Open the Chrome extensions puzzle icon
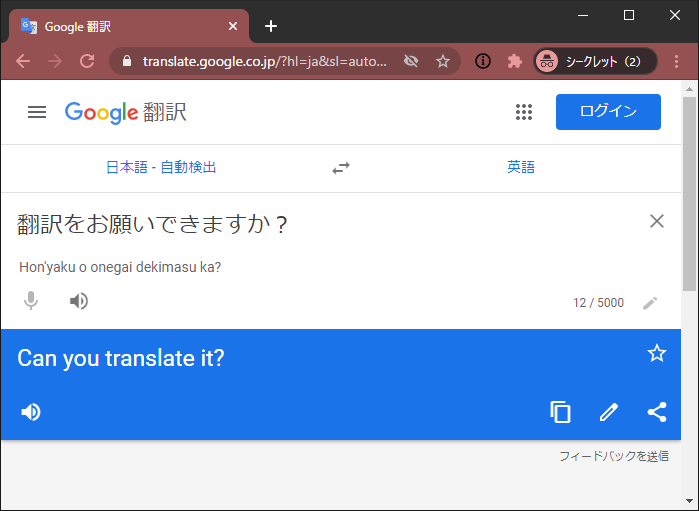Screen dimensions: 699x511 pyautogui.click(x=515, y=61)
